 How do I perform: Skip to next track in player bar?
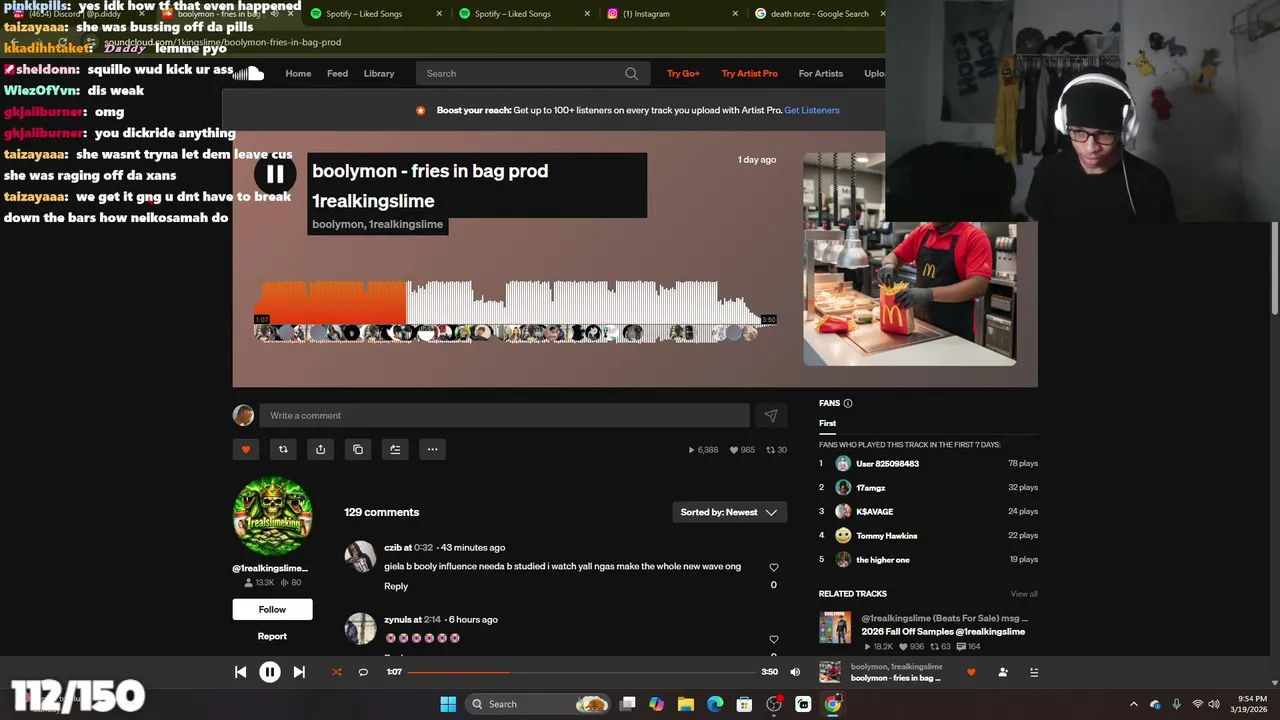[x=299, y=672]
